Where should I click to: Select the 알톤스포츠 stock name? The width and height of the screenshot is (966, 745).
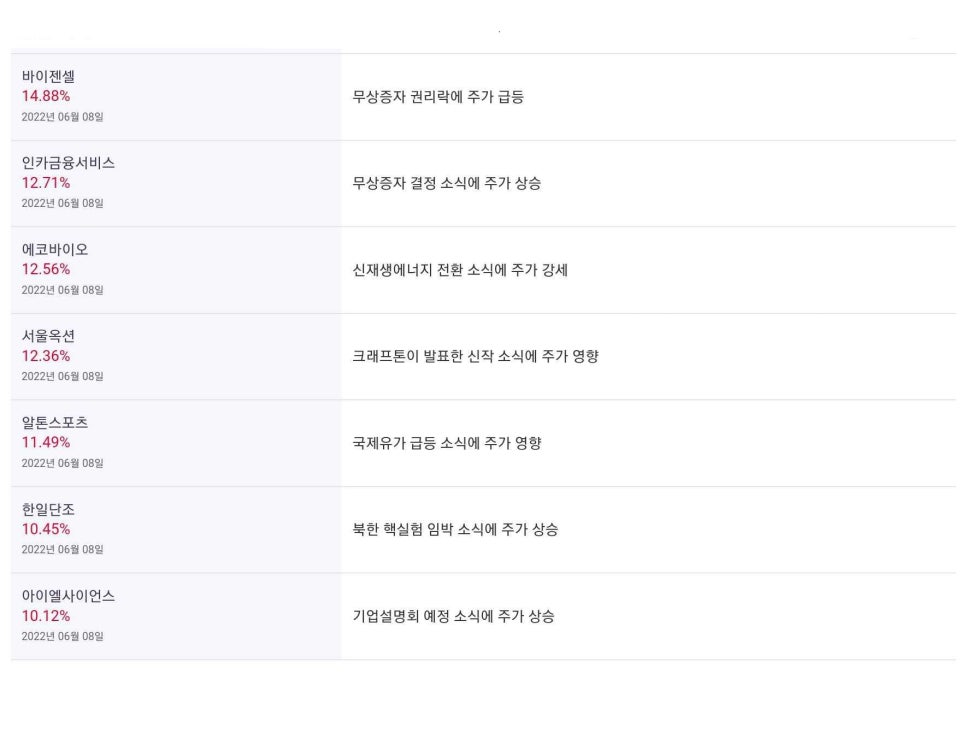click(x=55, y=423)
